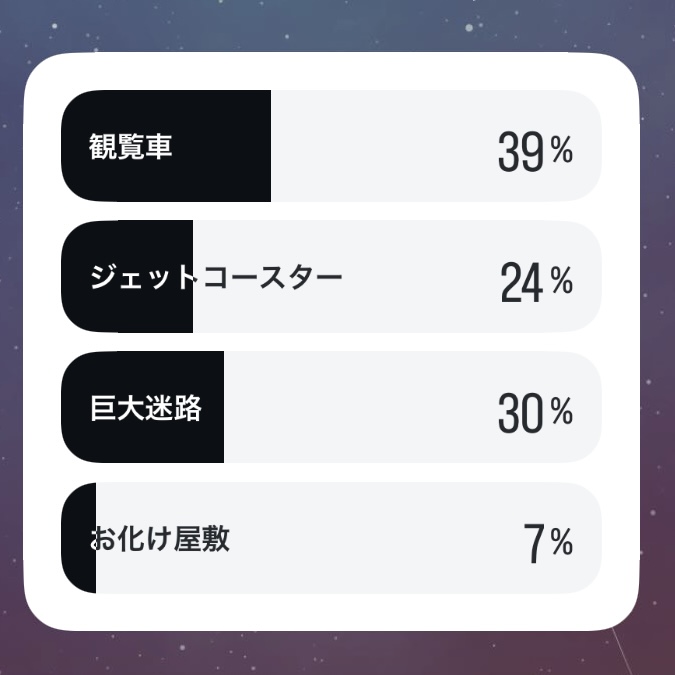Select the 観覧車 poll option
The width and height of the screenshot is (675, 675).
pyautogui.click(x=331, y=146)
